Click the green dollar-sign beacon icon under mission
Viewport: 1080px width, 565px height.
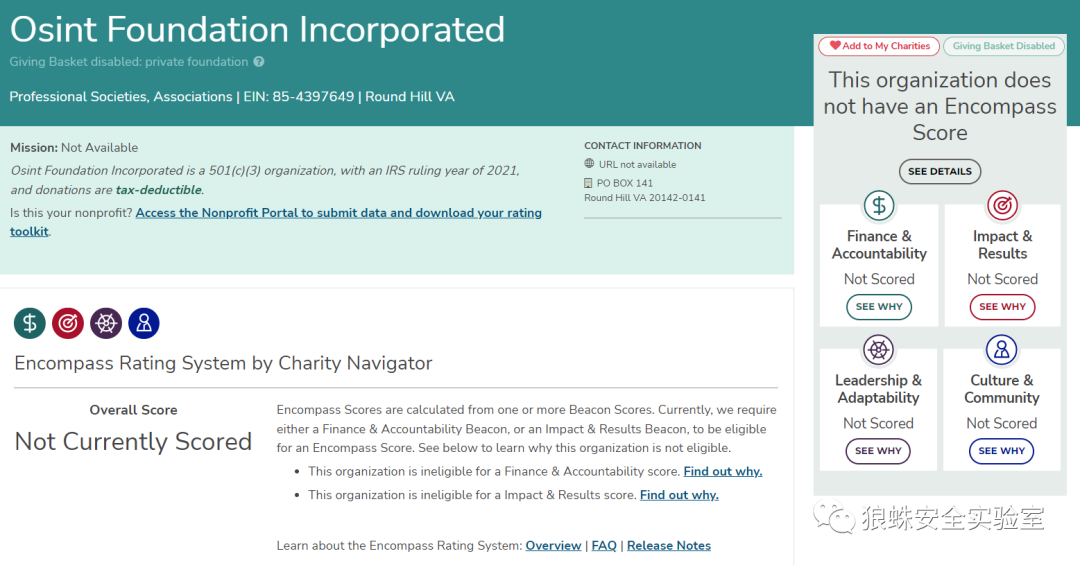[30, 323]
